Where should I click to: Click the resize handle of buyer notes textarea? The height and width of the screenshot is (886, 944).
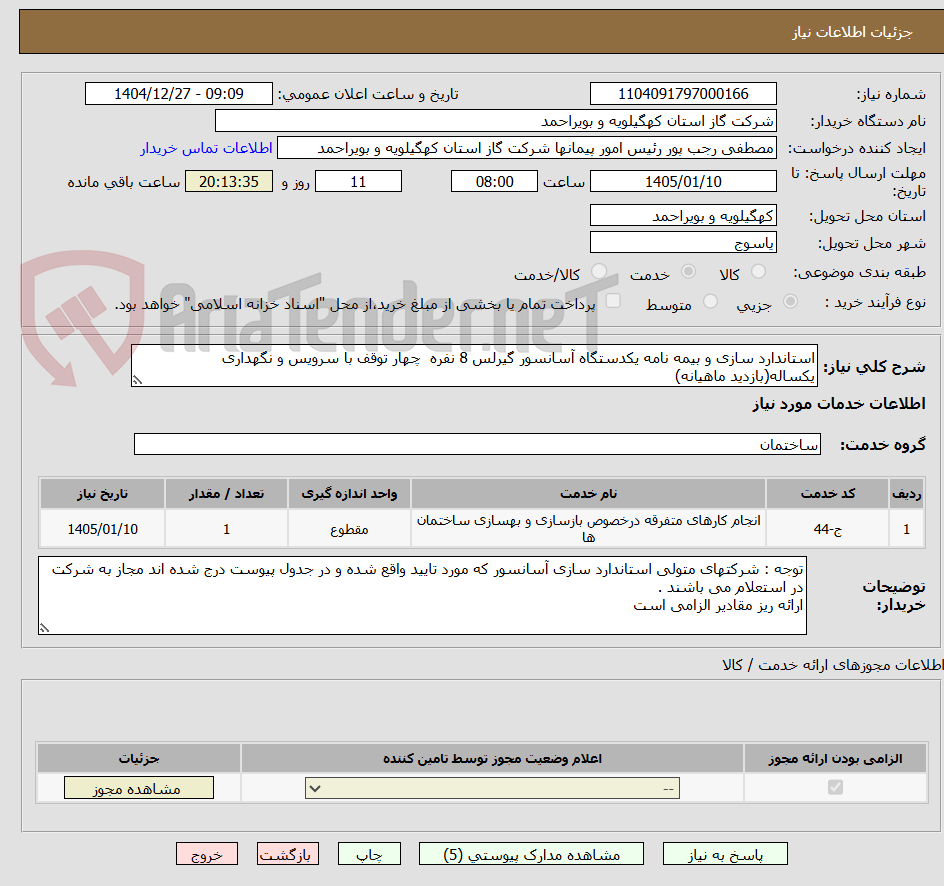pos(44,628)
